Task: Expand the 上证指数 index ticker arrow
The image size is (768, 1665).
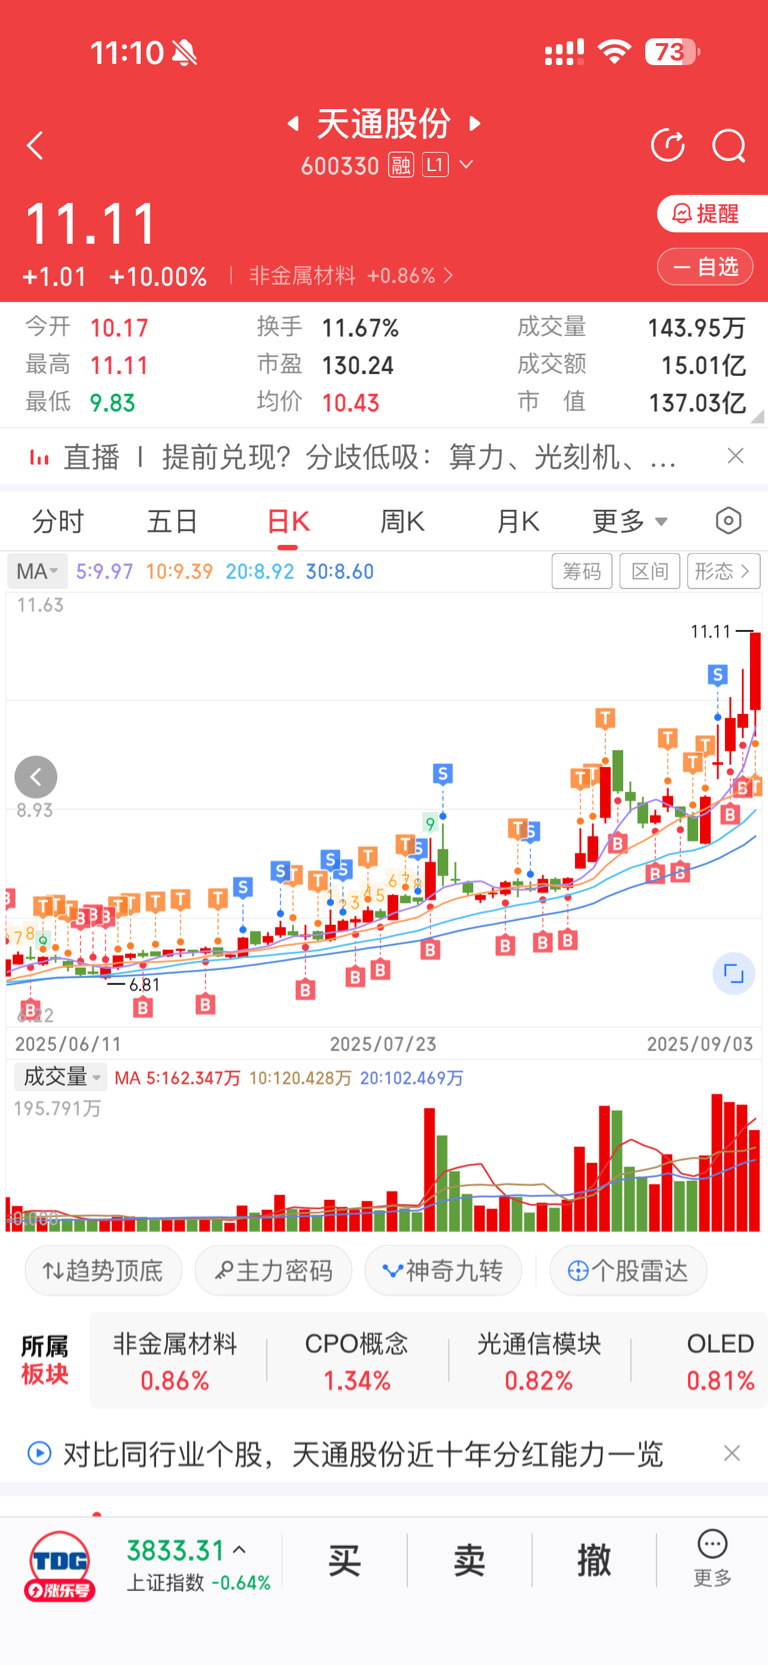Action: point(239,1550)
